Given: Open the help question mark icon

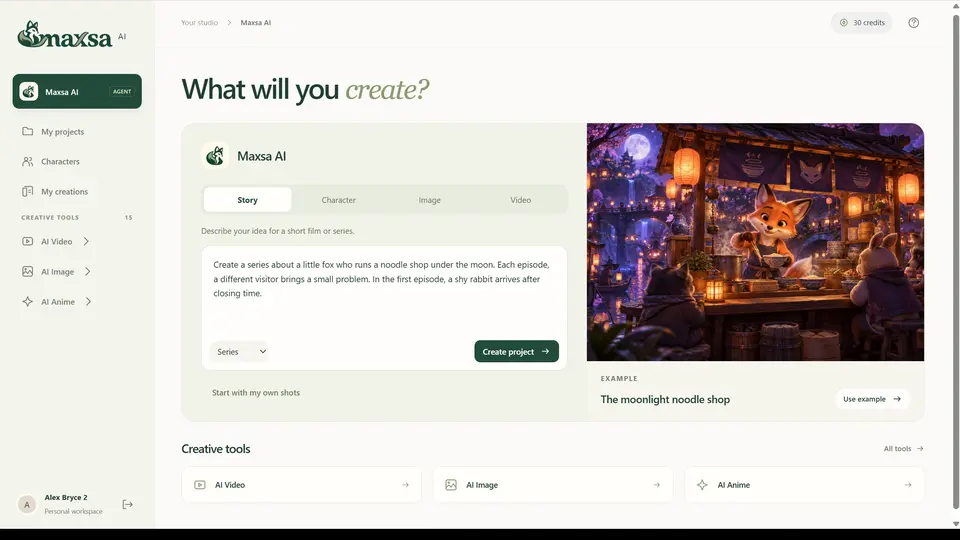Looking at the screenshot, I should click(913, 23).
